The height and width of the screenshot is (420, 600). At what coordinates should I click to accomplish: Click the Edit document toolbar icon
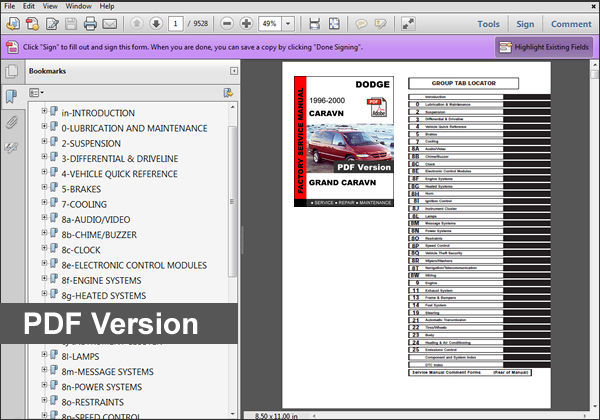click(52, 24)
